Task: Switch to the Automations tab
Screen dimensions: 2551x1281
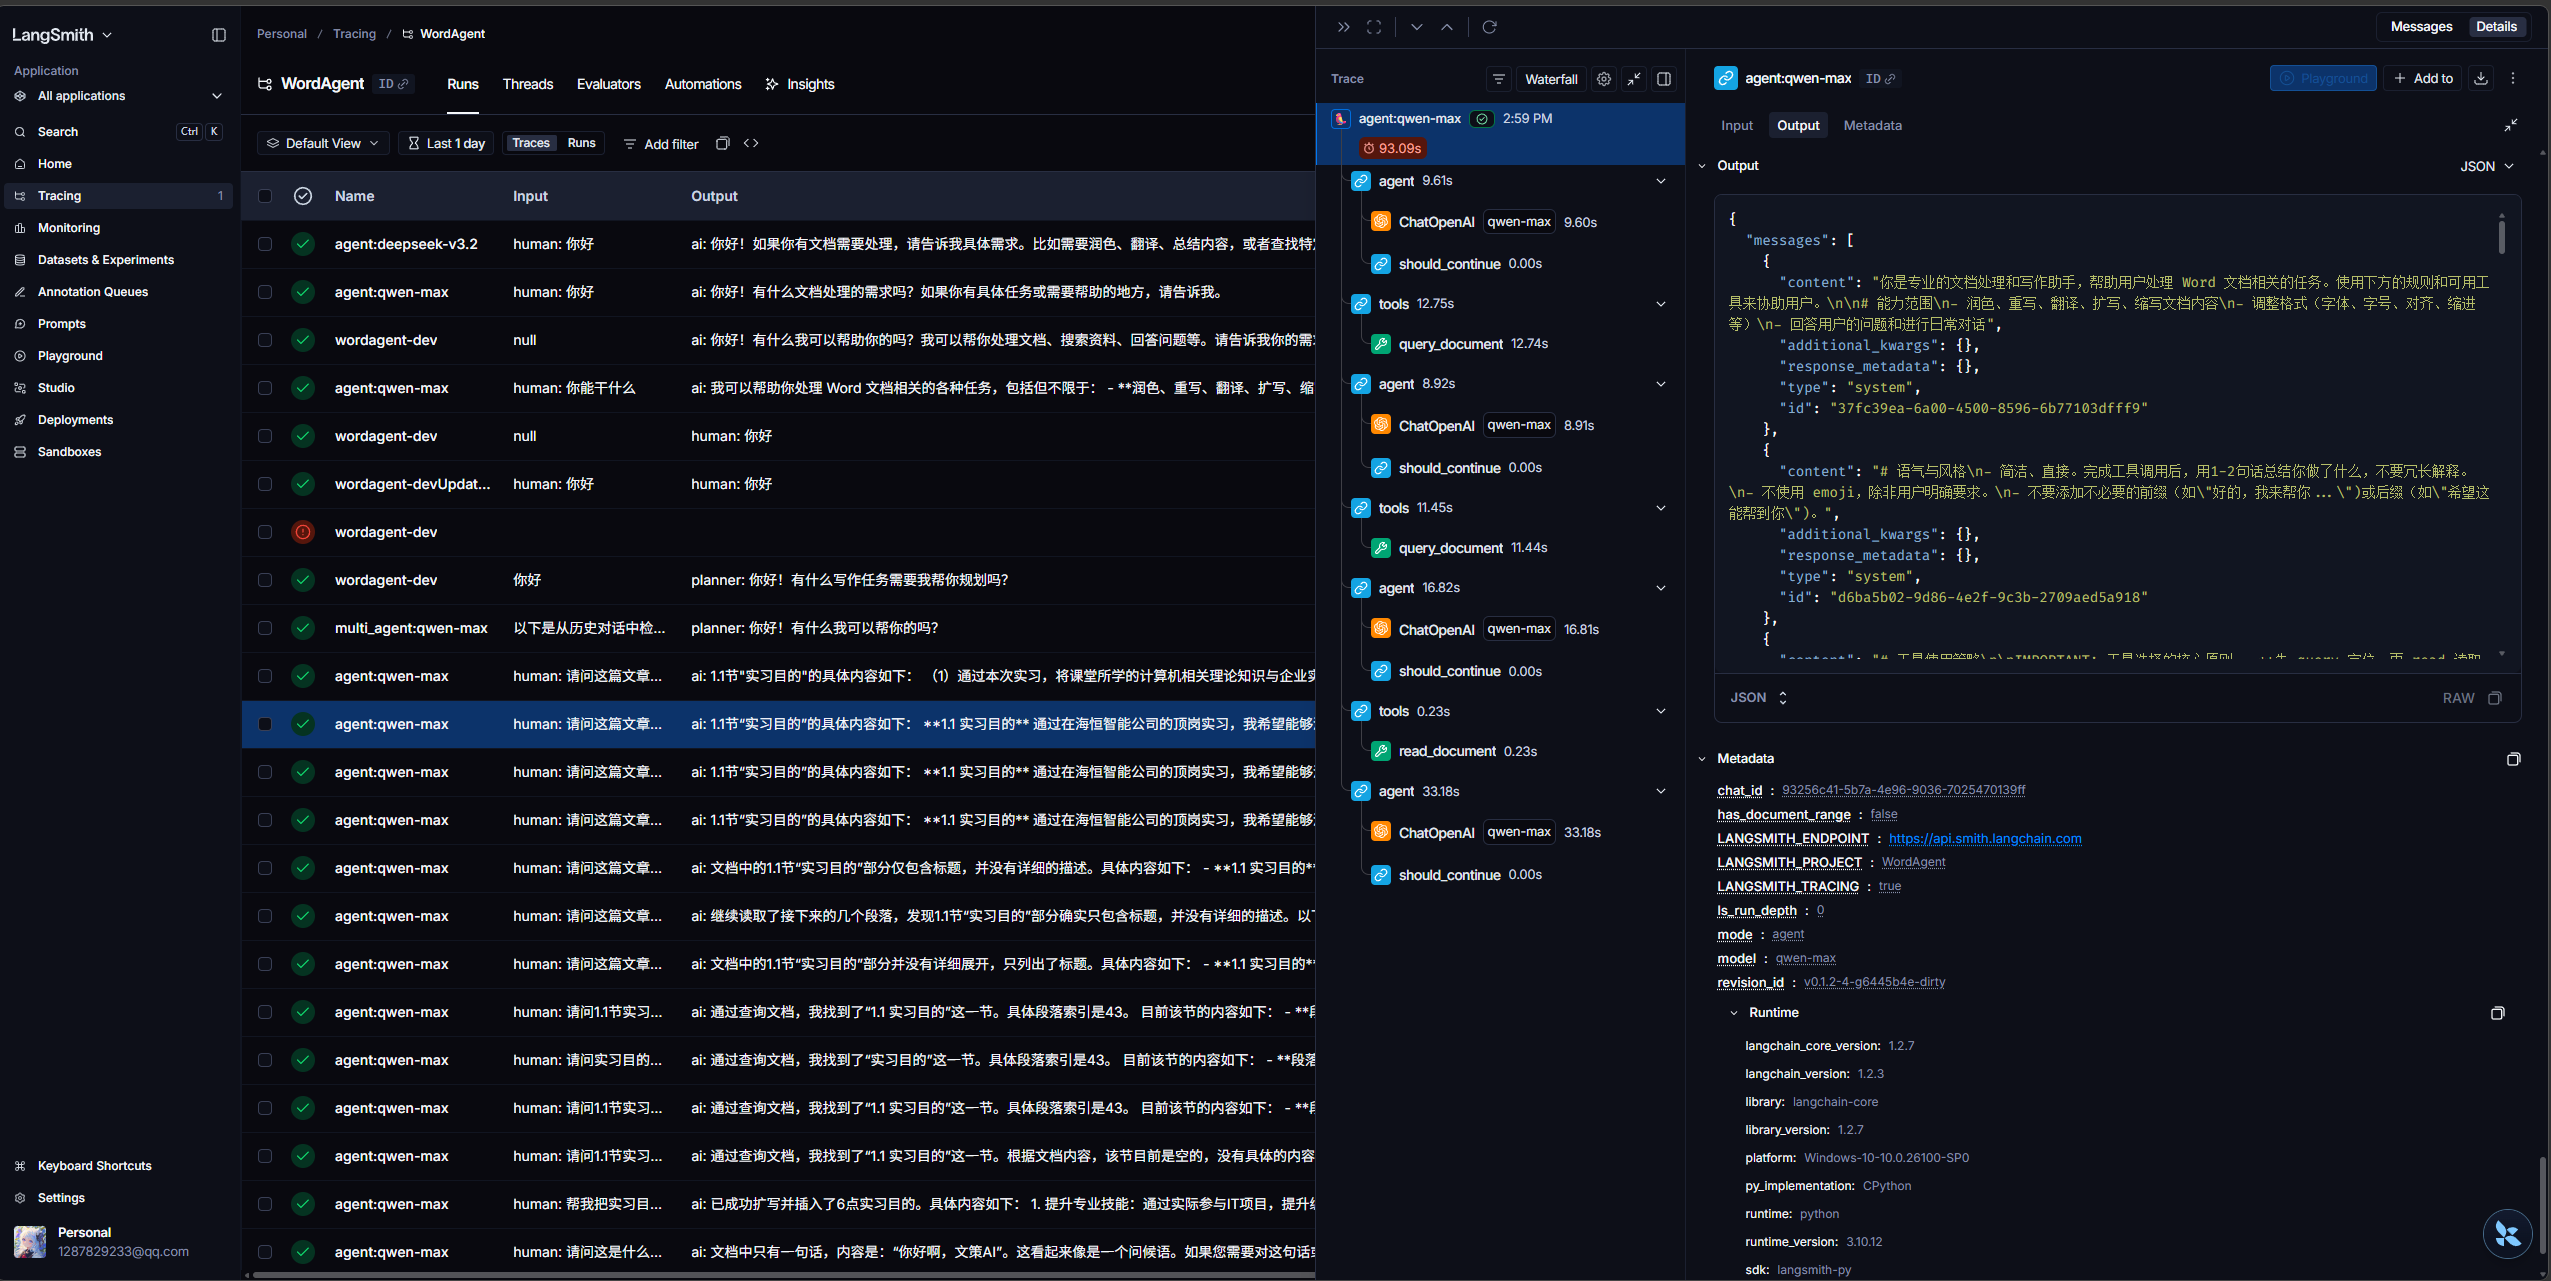Action: coord(703,84)
